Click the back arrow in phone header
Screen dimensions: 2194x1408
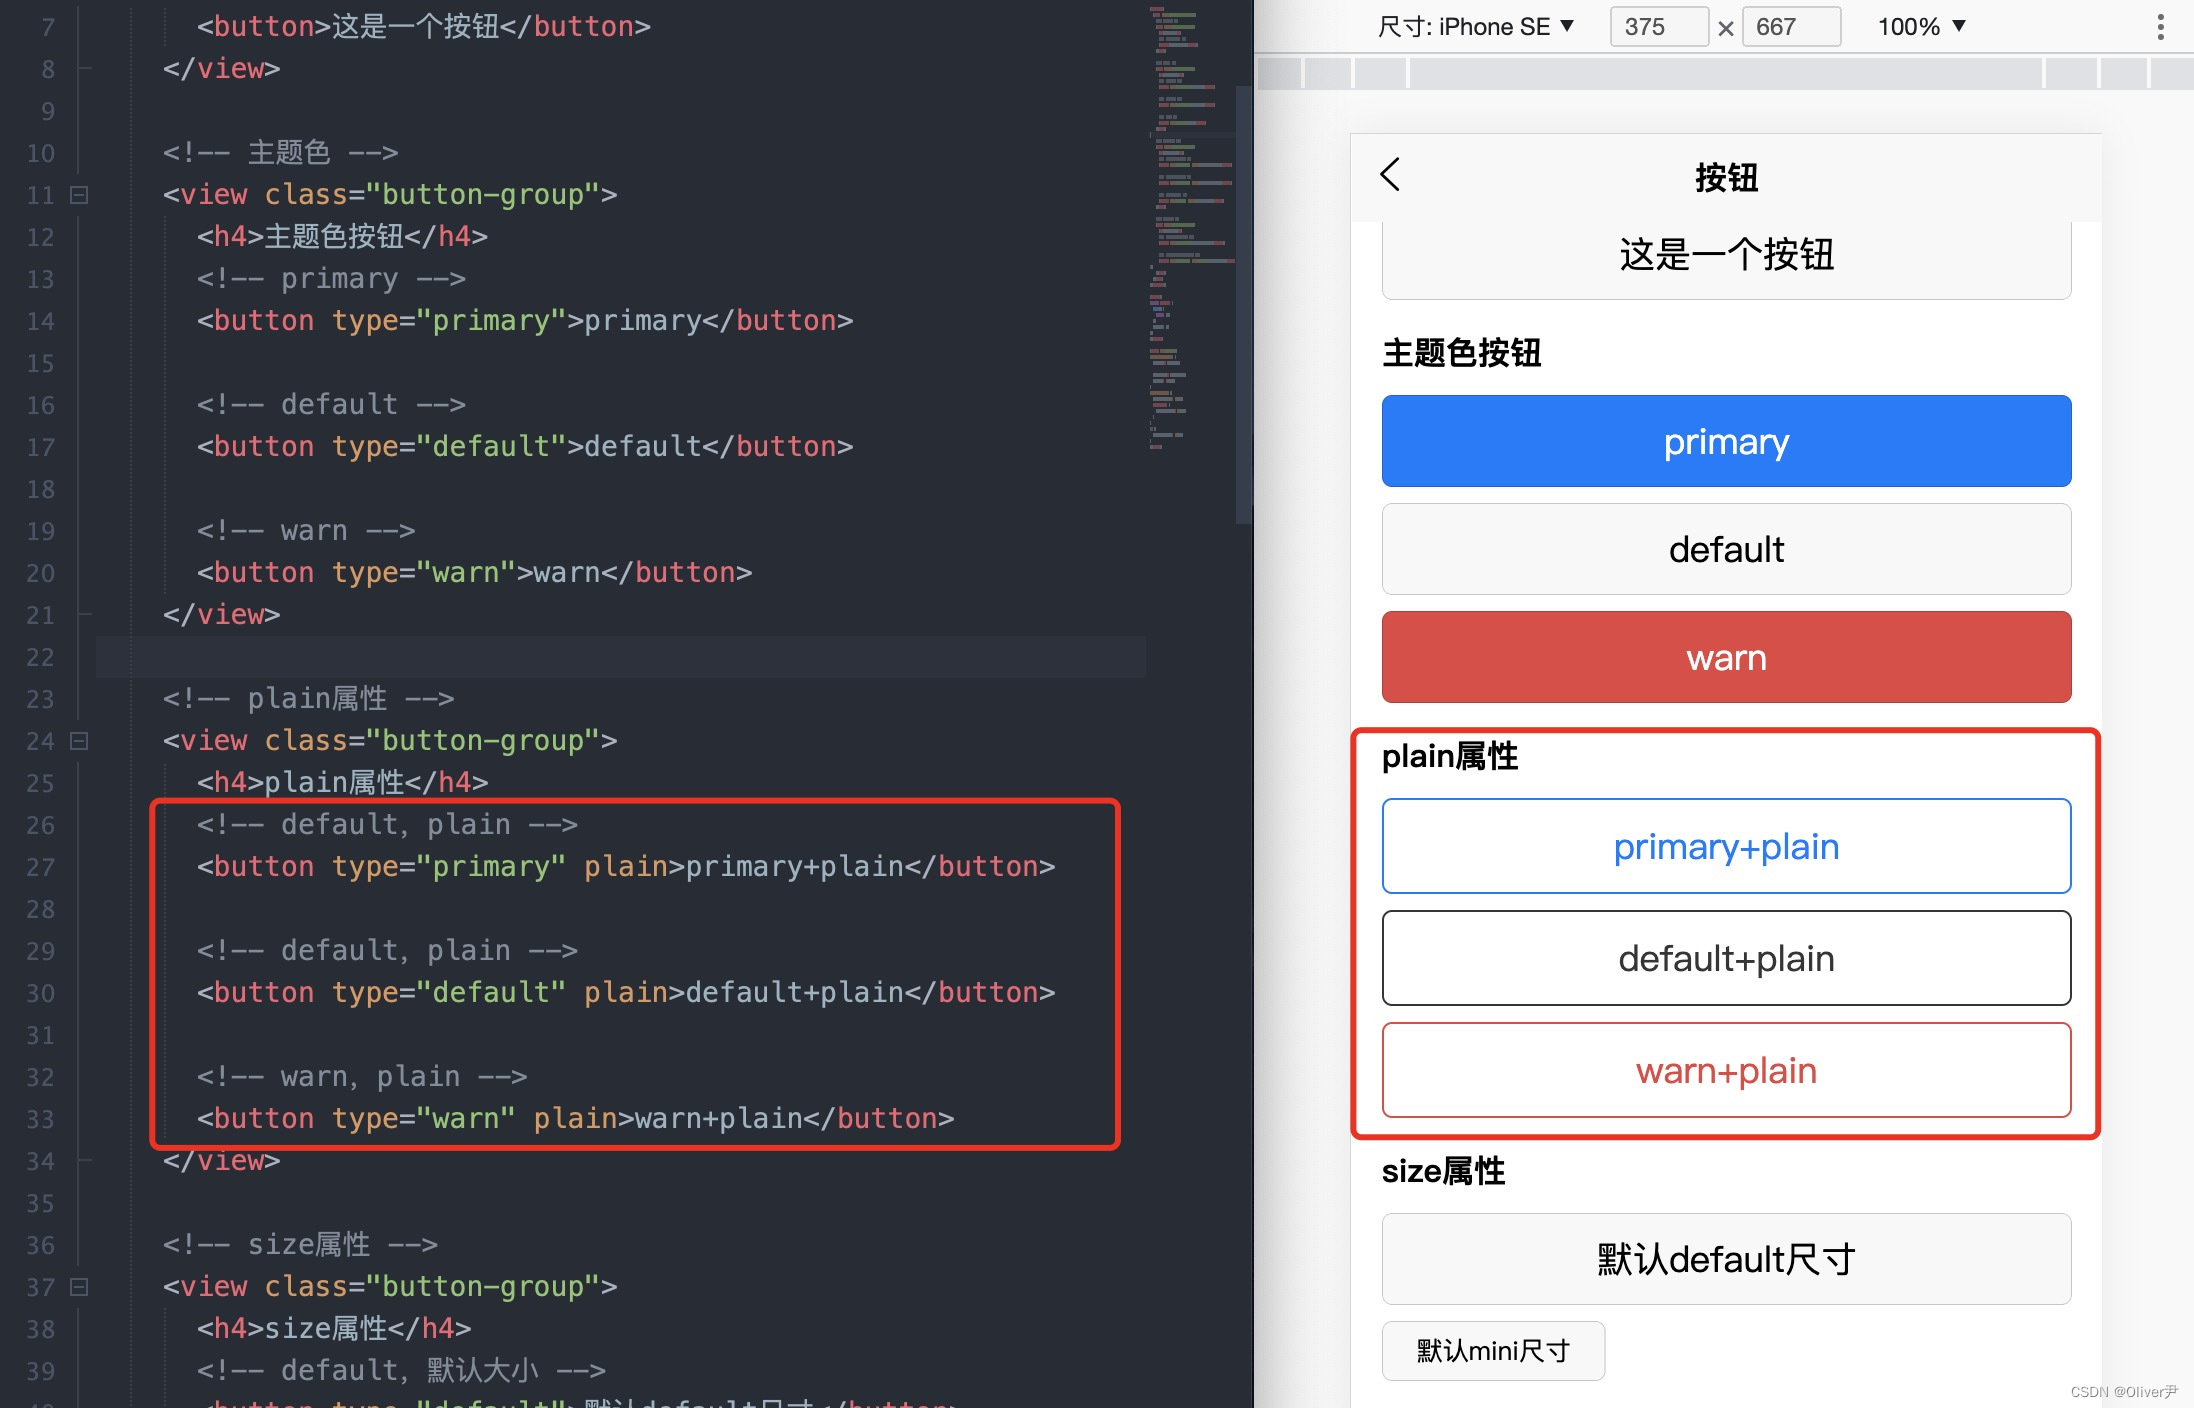(x=1390, y=175)
